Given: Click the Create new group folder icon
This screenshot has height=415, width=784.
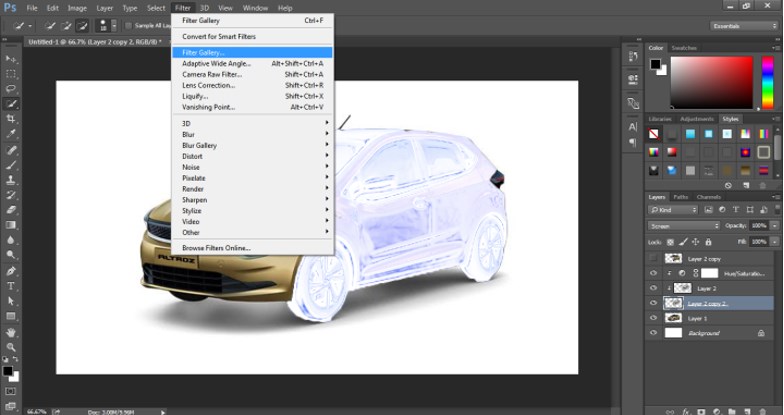Looking at the screenshot, I should tap(731, 412).
